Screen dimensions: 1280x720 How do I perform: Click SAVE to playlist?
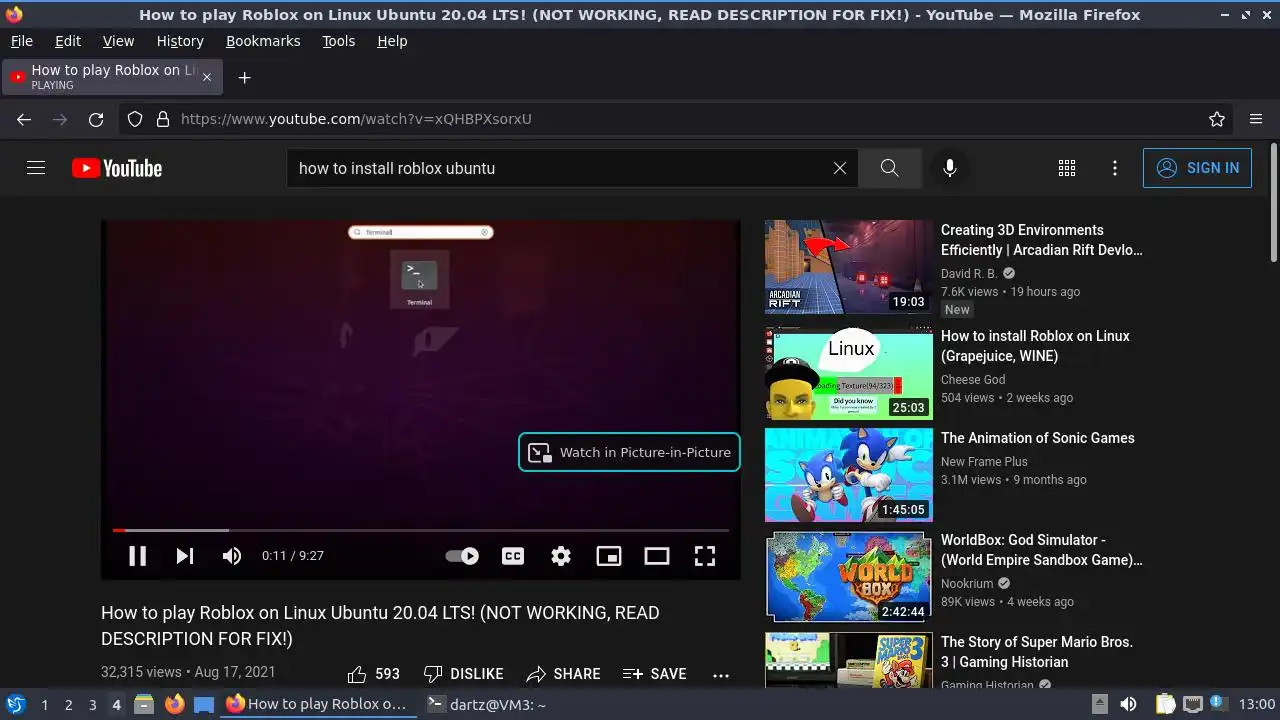654,674
